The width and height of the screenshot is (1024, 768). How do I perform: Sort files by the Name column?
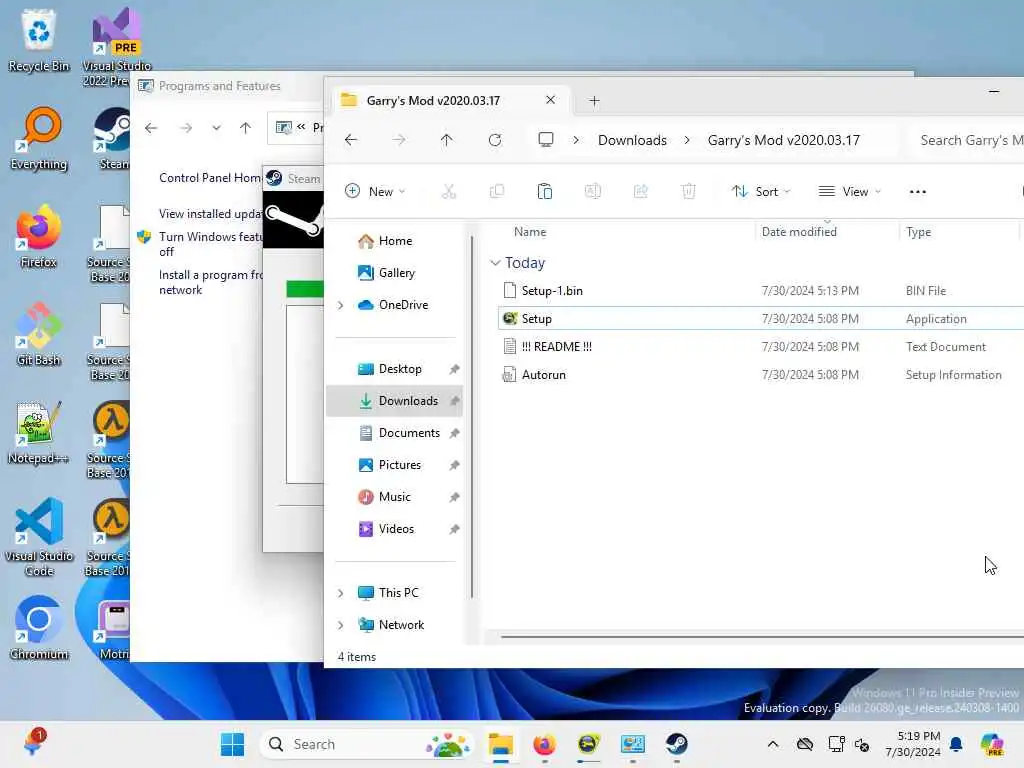coord(530,232)
